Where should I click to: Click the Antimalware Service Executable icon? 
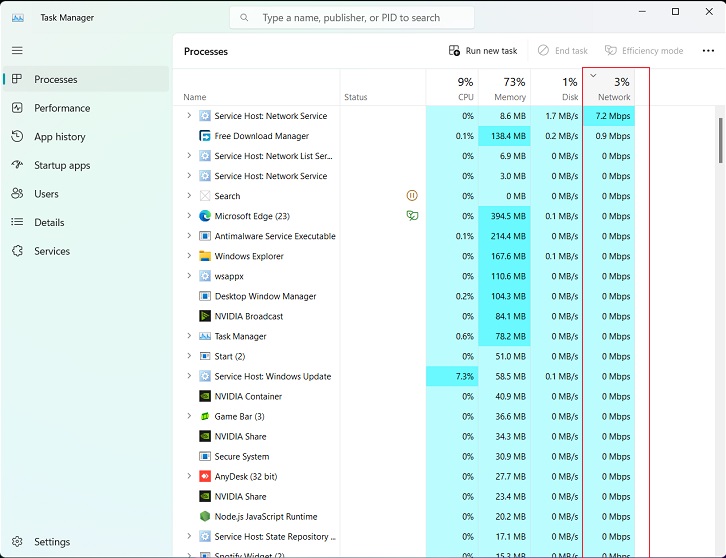[205, 236]
